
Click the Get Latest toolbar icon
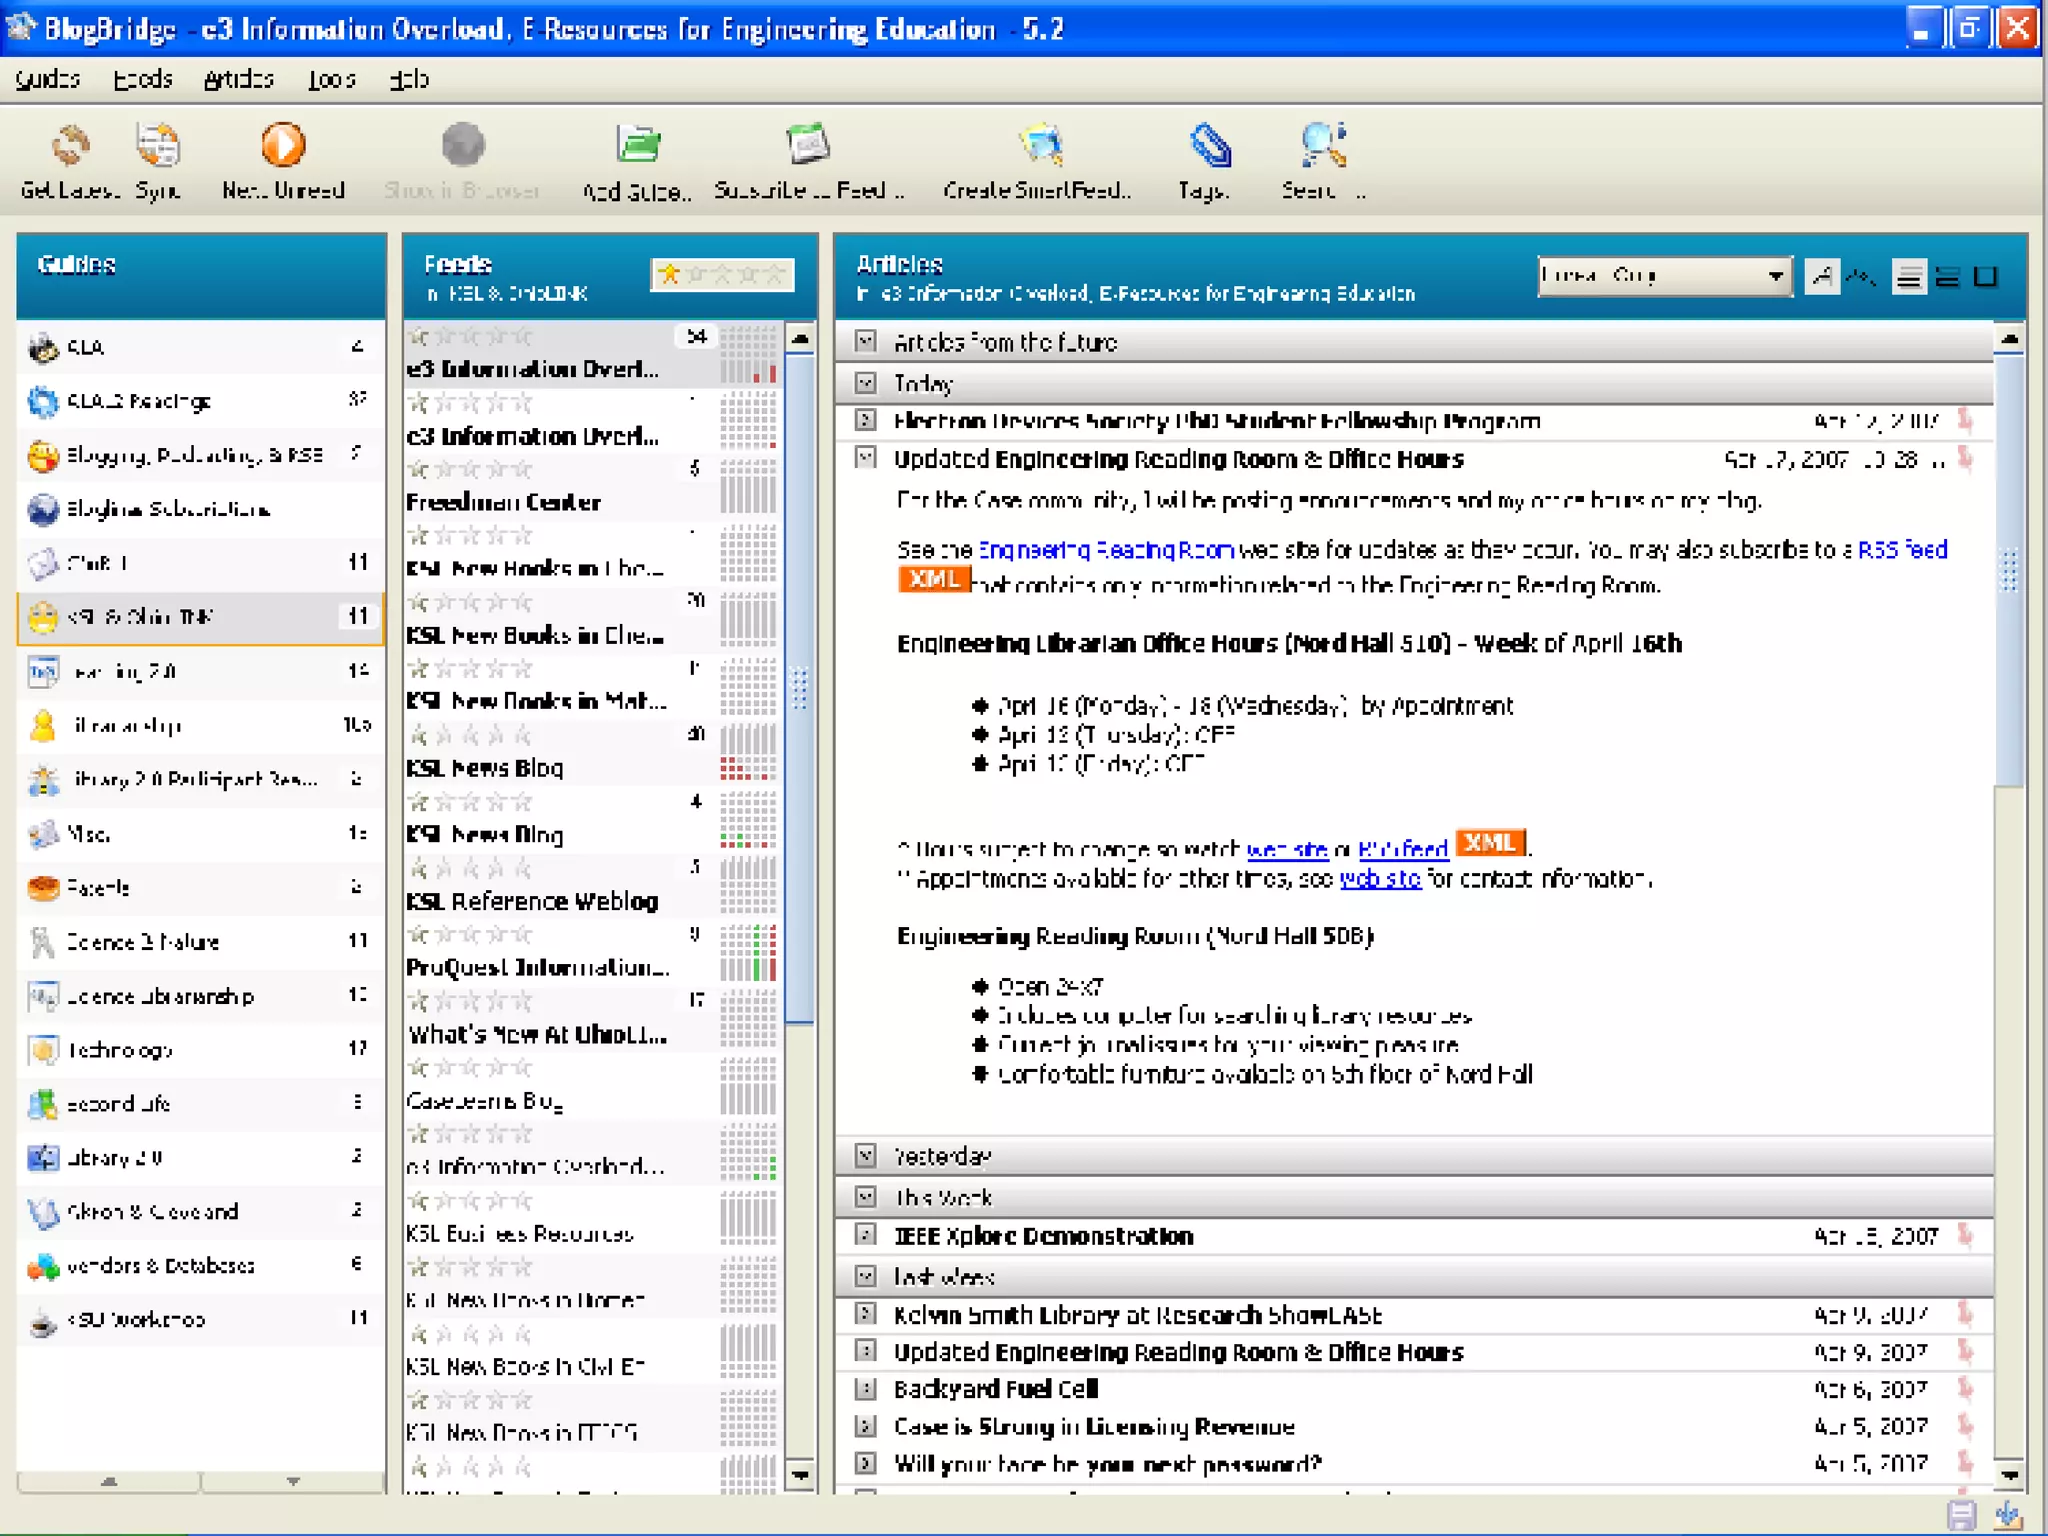tap(70, 147)
